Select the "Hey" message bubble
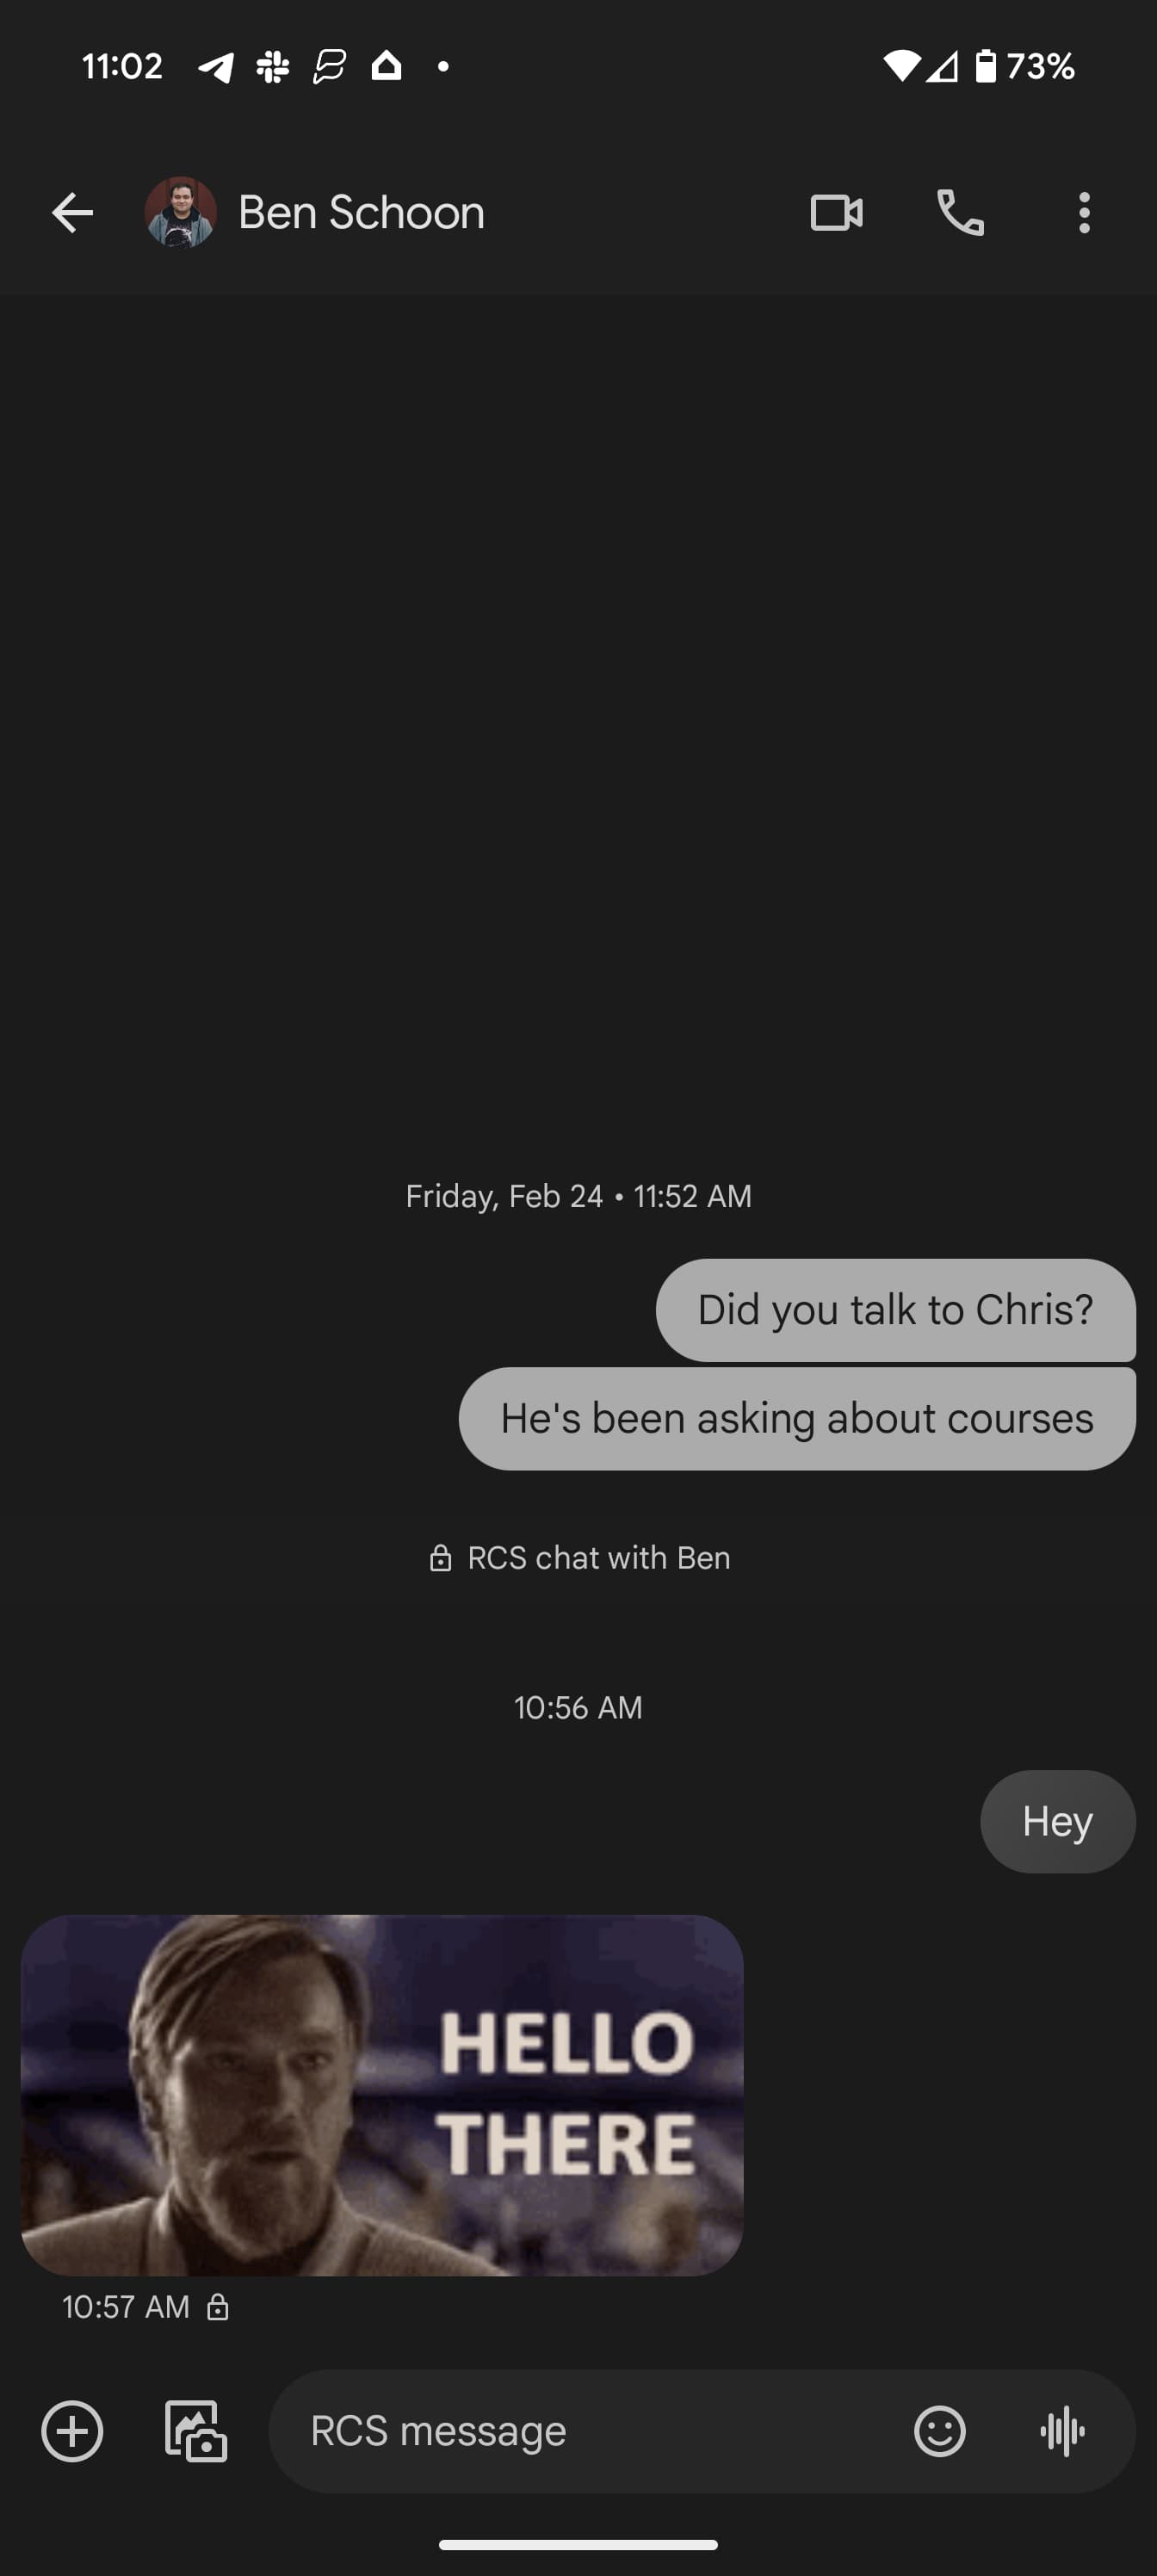Viewport: 1157px width, 2576px height. 1057,1821
